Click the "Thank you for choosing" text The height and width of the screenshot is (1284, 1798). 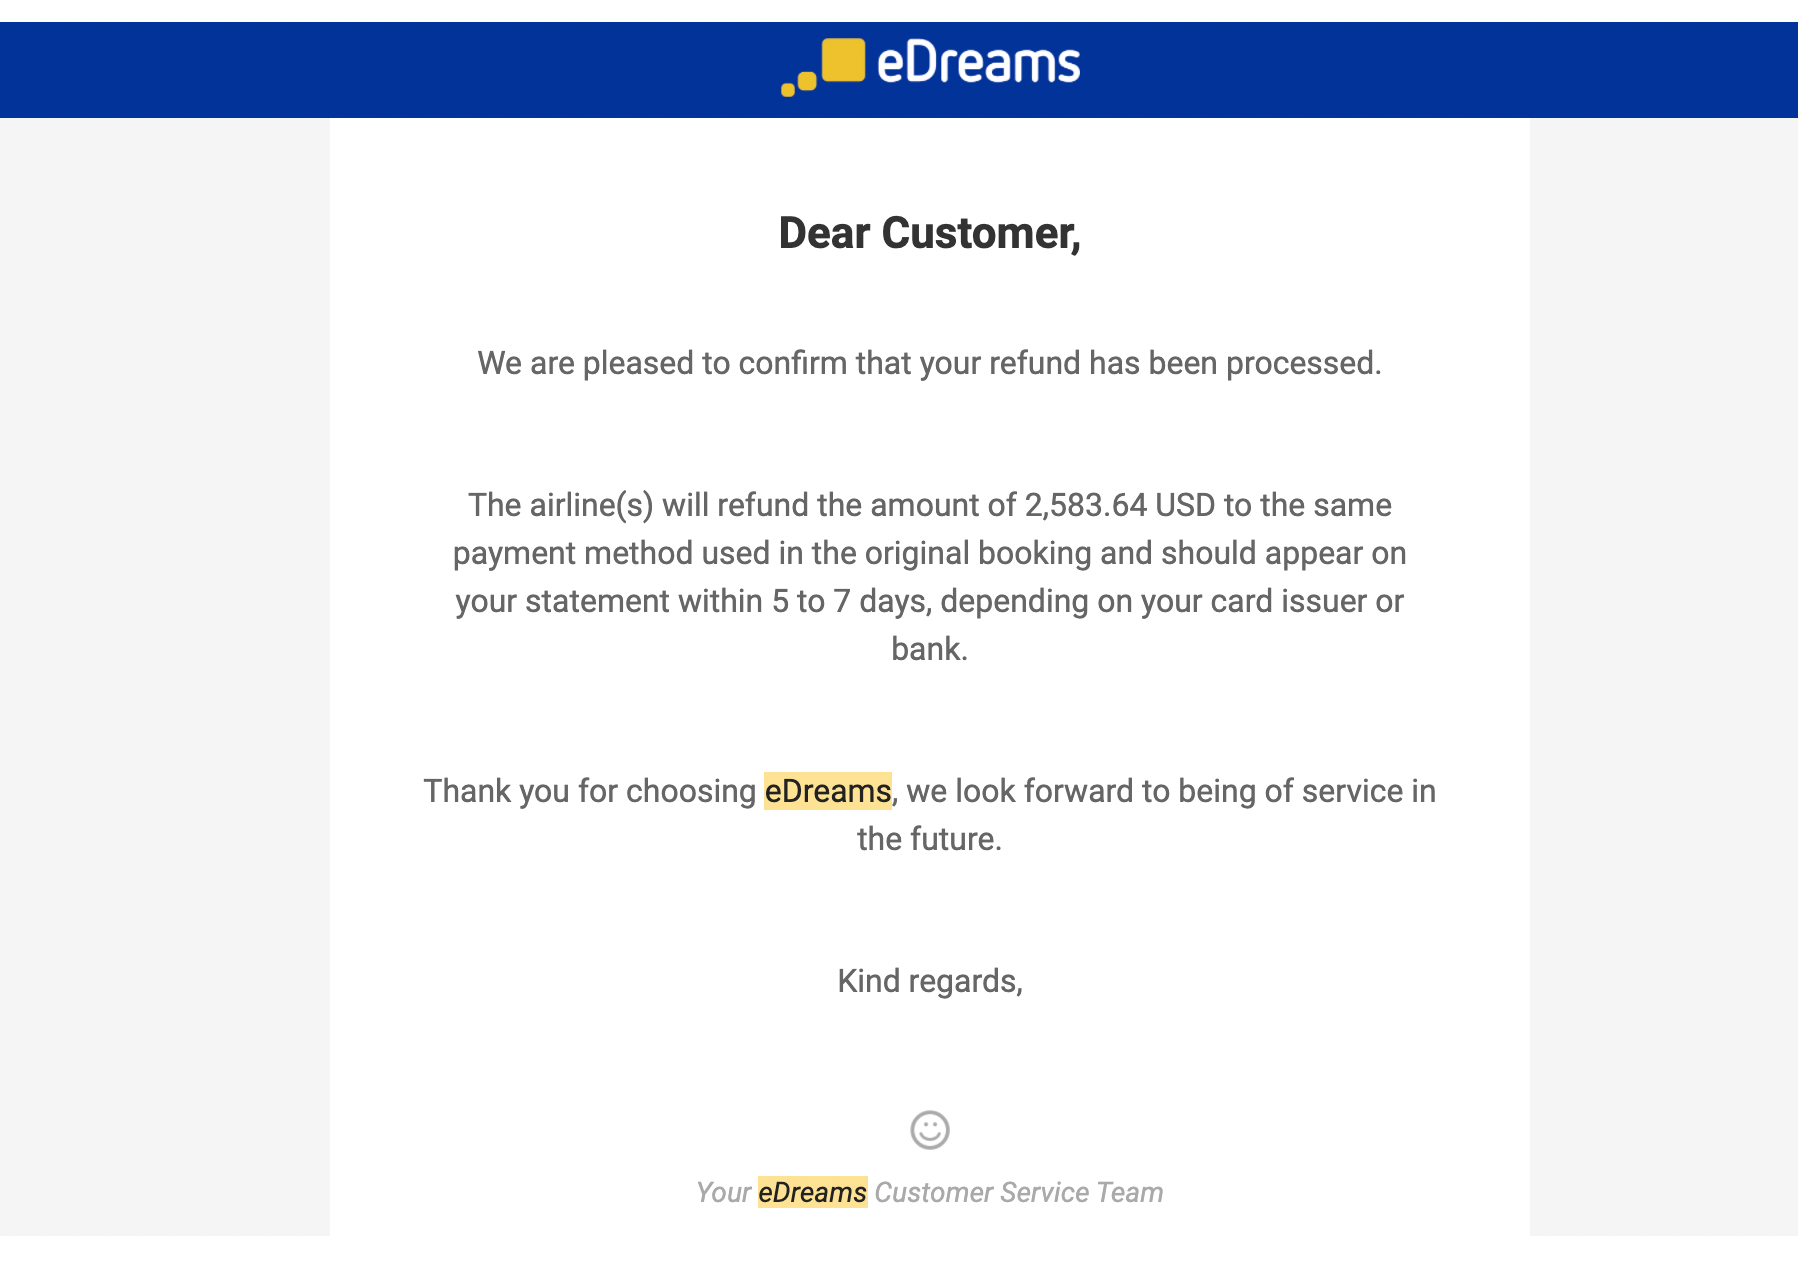(589, 791)
